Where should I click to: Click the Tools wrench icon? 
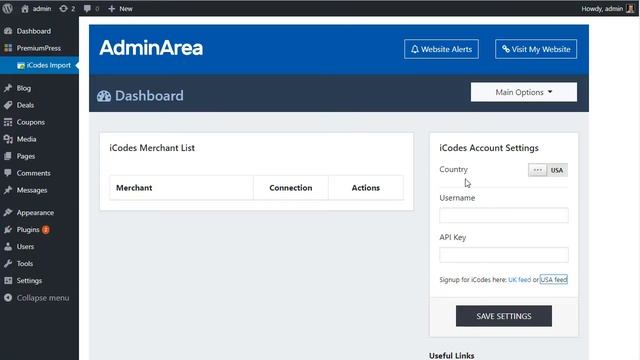[8, 264]
